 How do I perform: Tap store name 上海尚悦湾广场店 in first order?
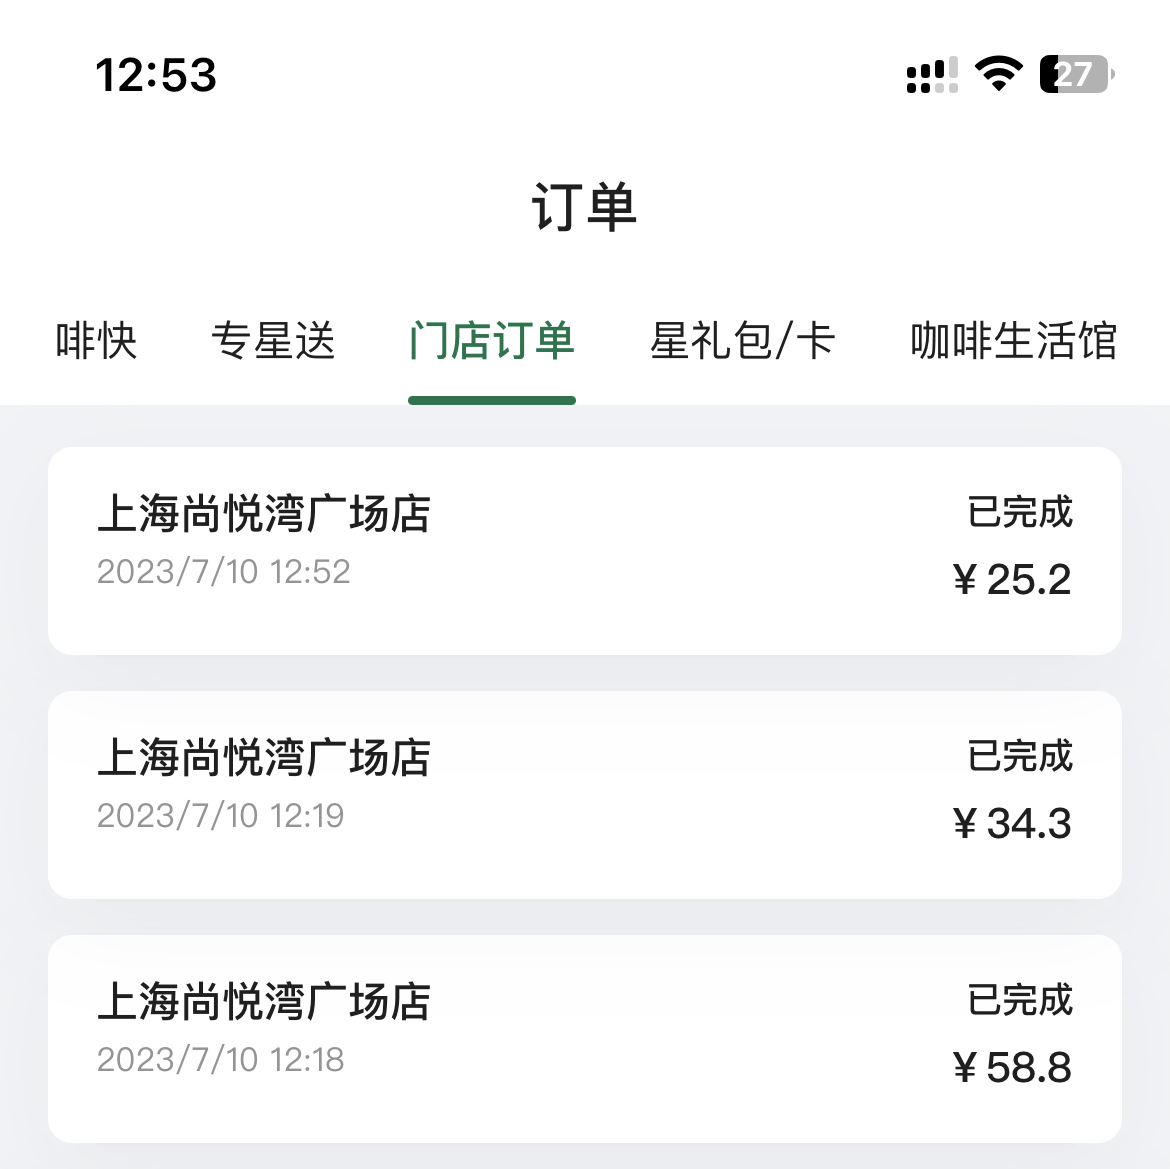(x=264, y=513)
